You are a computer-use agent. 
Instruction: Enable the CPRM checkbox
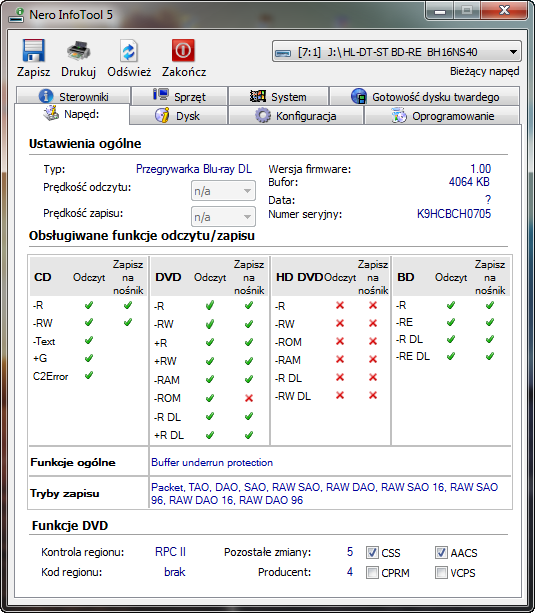372,573
